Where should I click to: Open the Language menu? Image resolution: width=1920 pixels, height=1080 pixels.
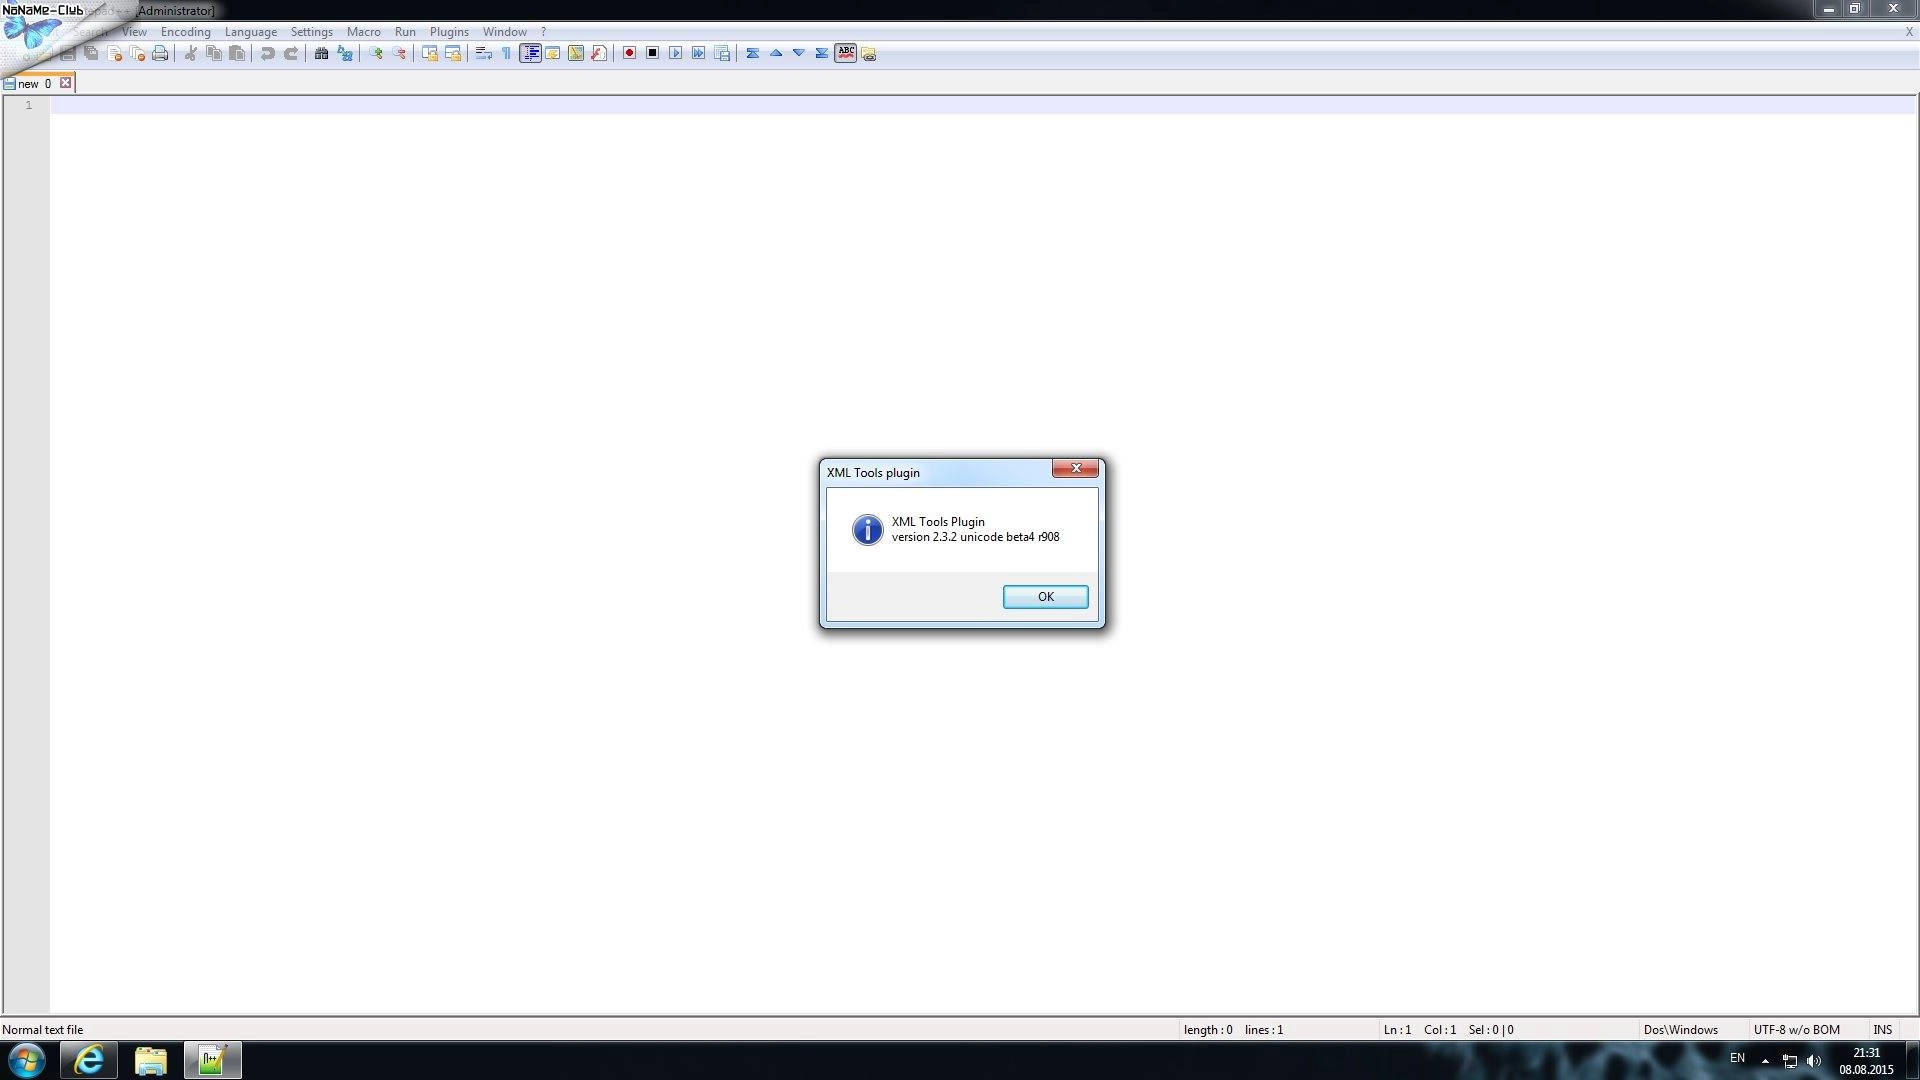(250, 32)
